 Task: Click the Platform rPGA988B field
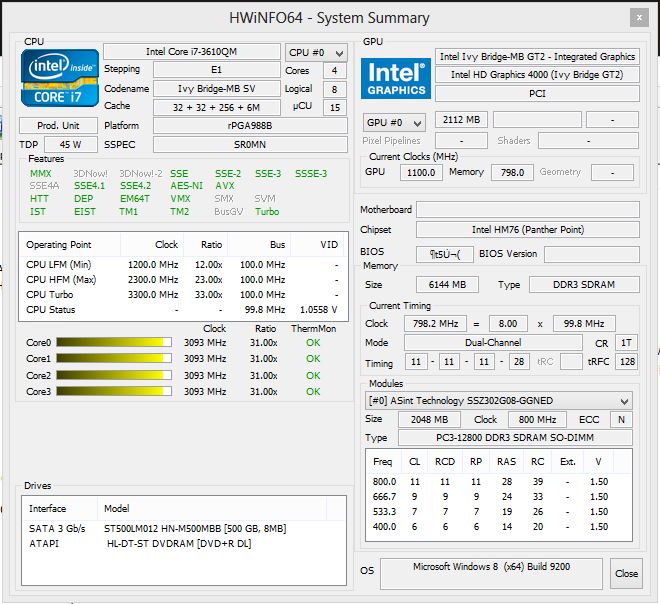pyautogui.click(x=250, y=125)
